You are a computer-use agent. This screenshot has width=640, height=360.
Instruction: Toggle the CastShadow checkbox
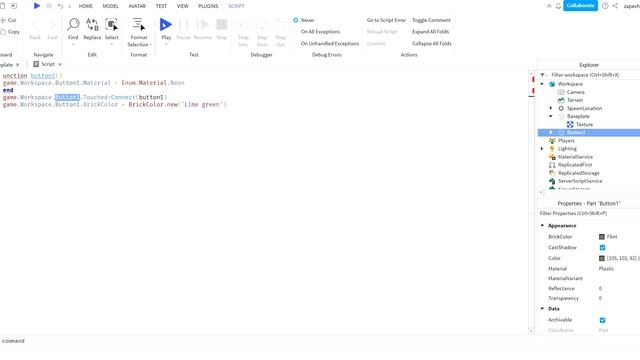tap(602, 248)
